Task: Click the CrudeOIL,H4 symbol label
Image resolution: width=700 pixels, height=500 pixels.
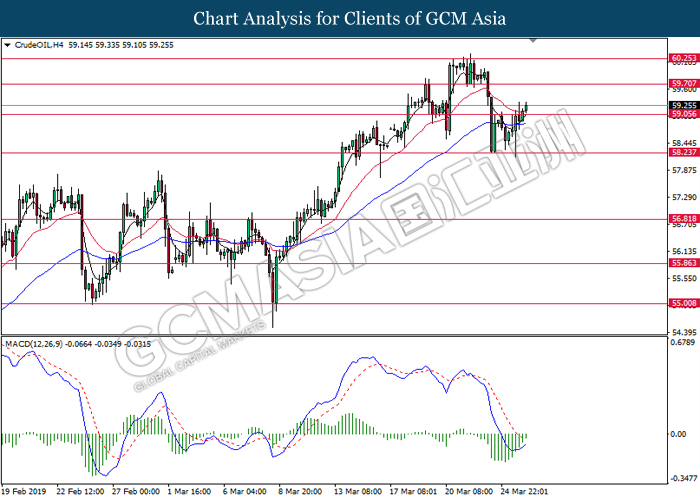Action: point(39,45)
